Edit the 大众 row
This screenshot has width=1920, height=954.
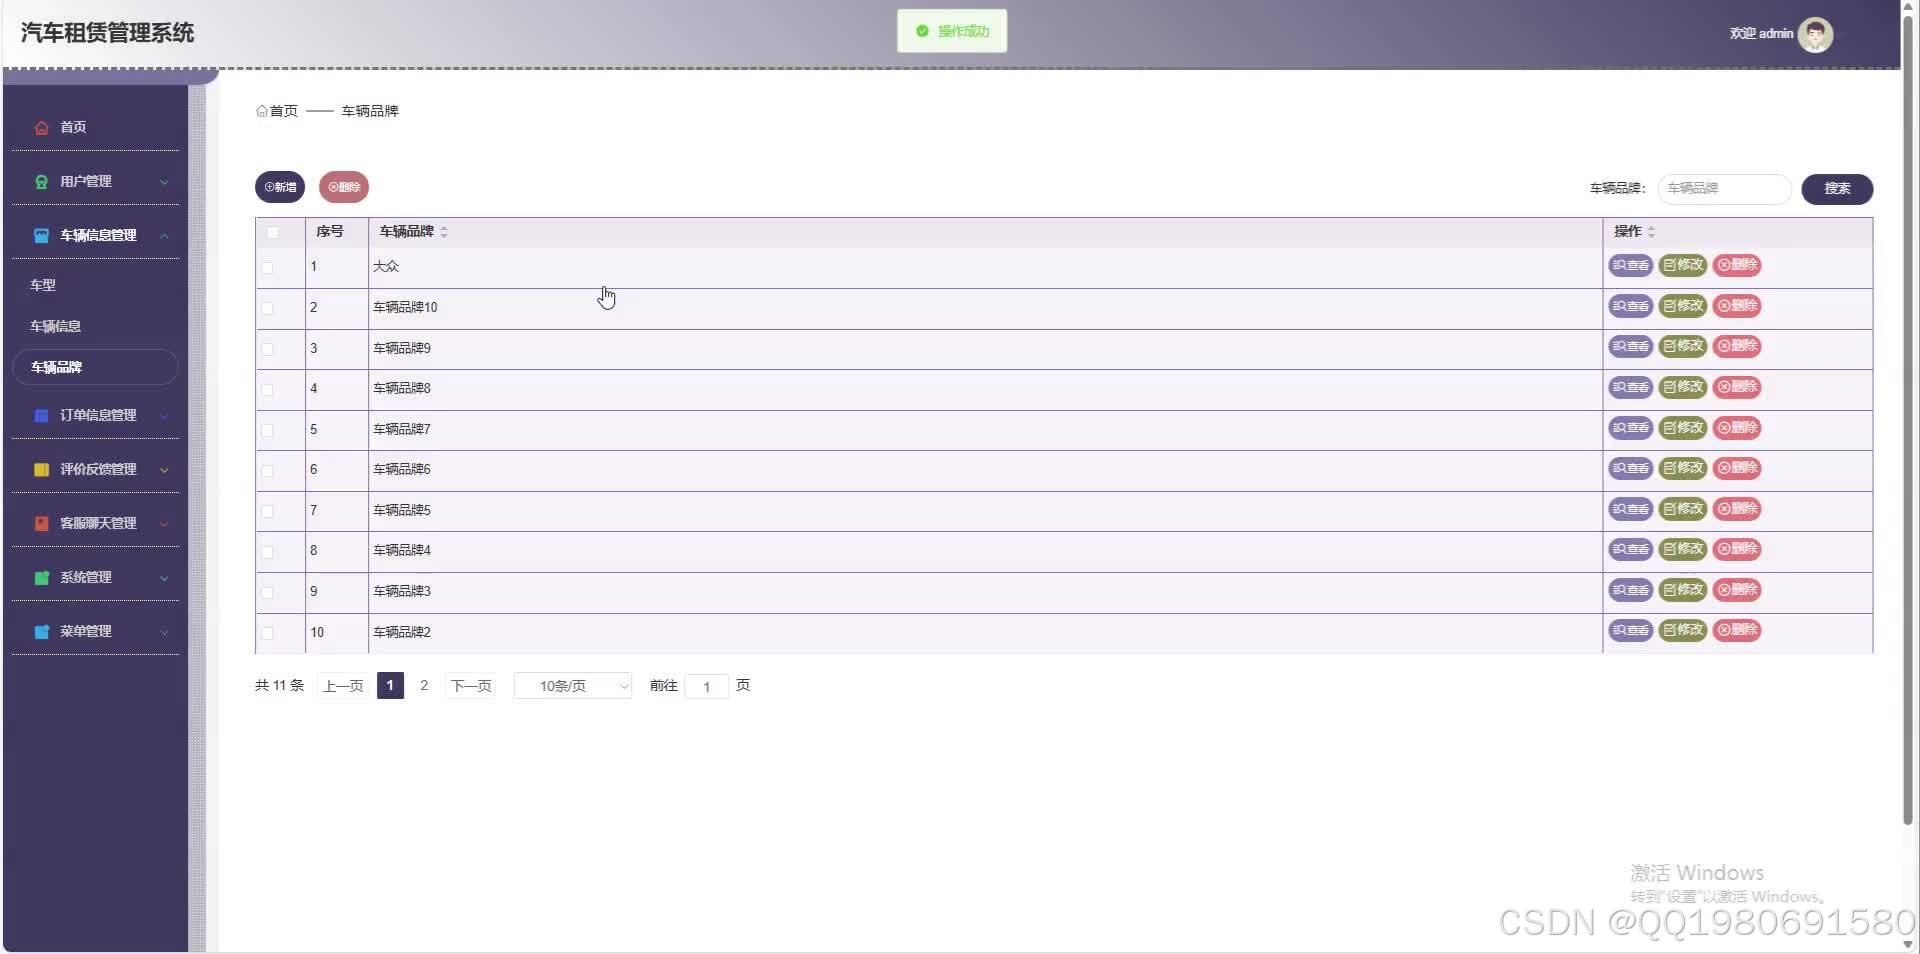coord(1683,265)
